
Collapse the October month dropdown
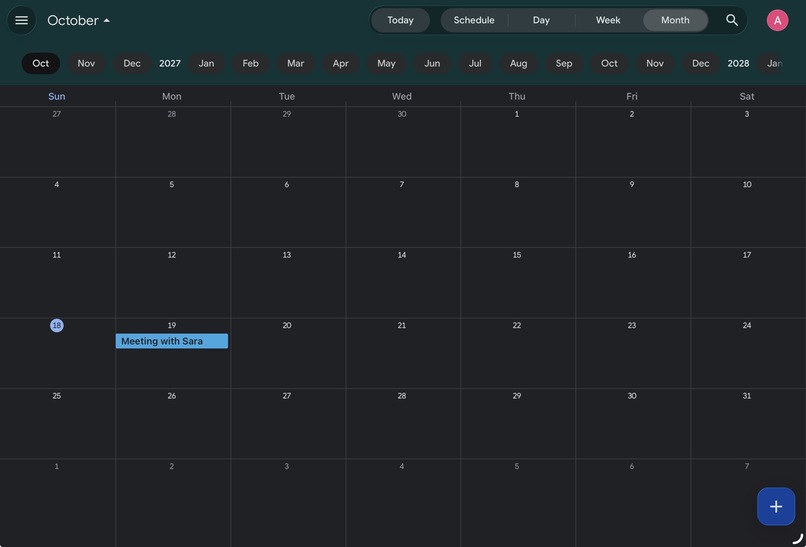(78, 21)
